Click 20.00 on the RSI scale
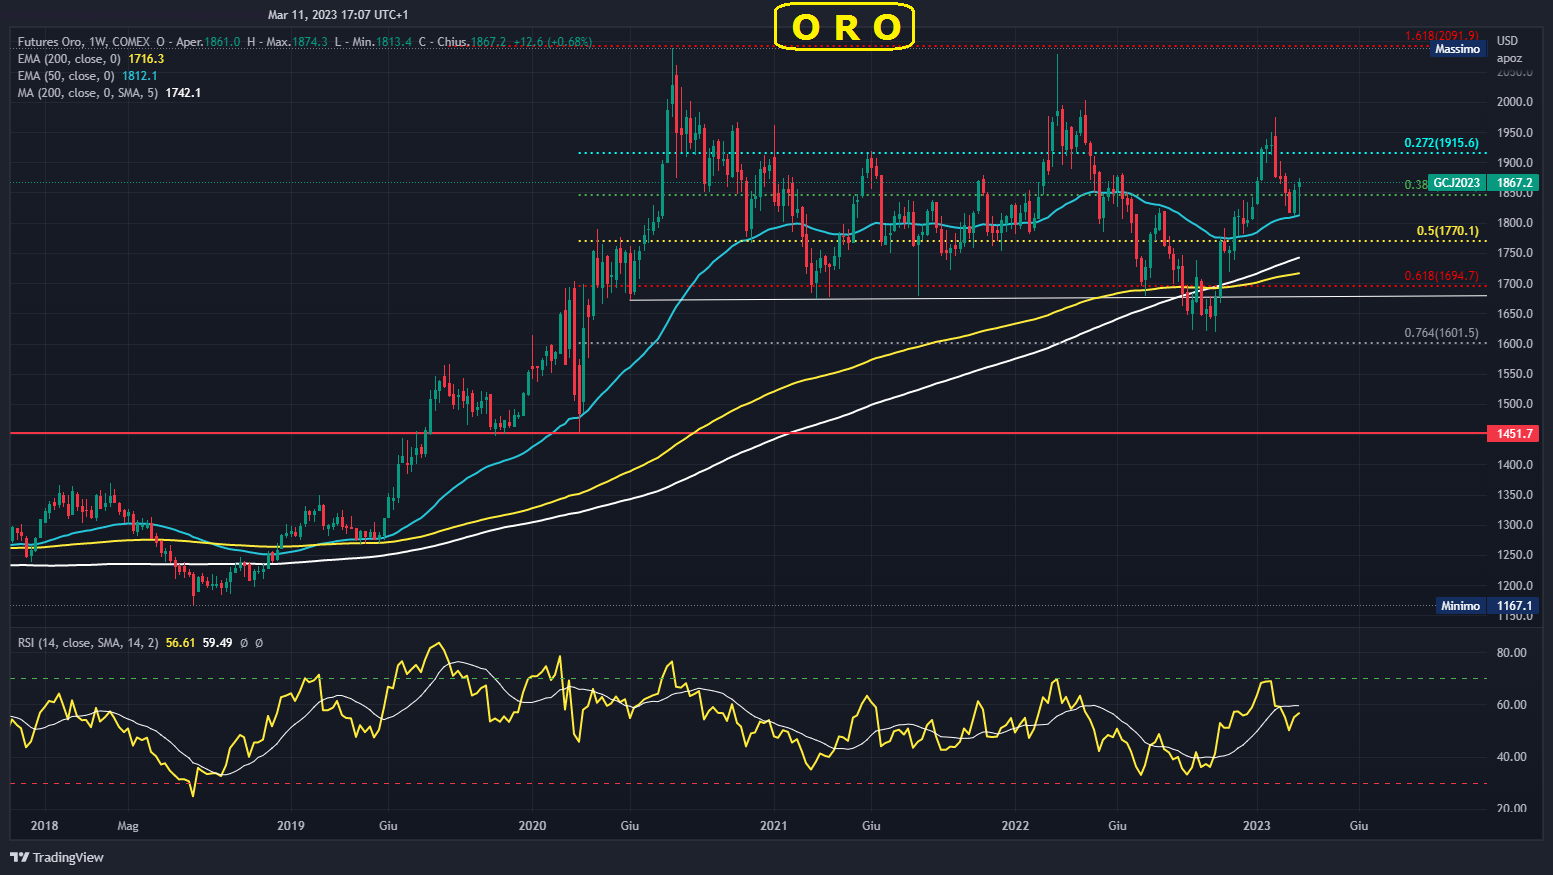Image resolution: width=1553 pixels, height=875 pixels. (1512, 809)
